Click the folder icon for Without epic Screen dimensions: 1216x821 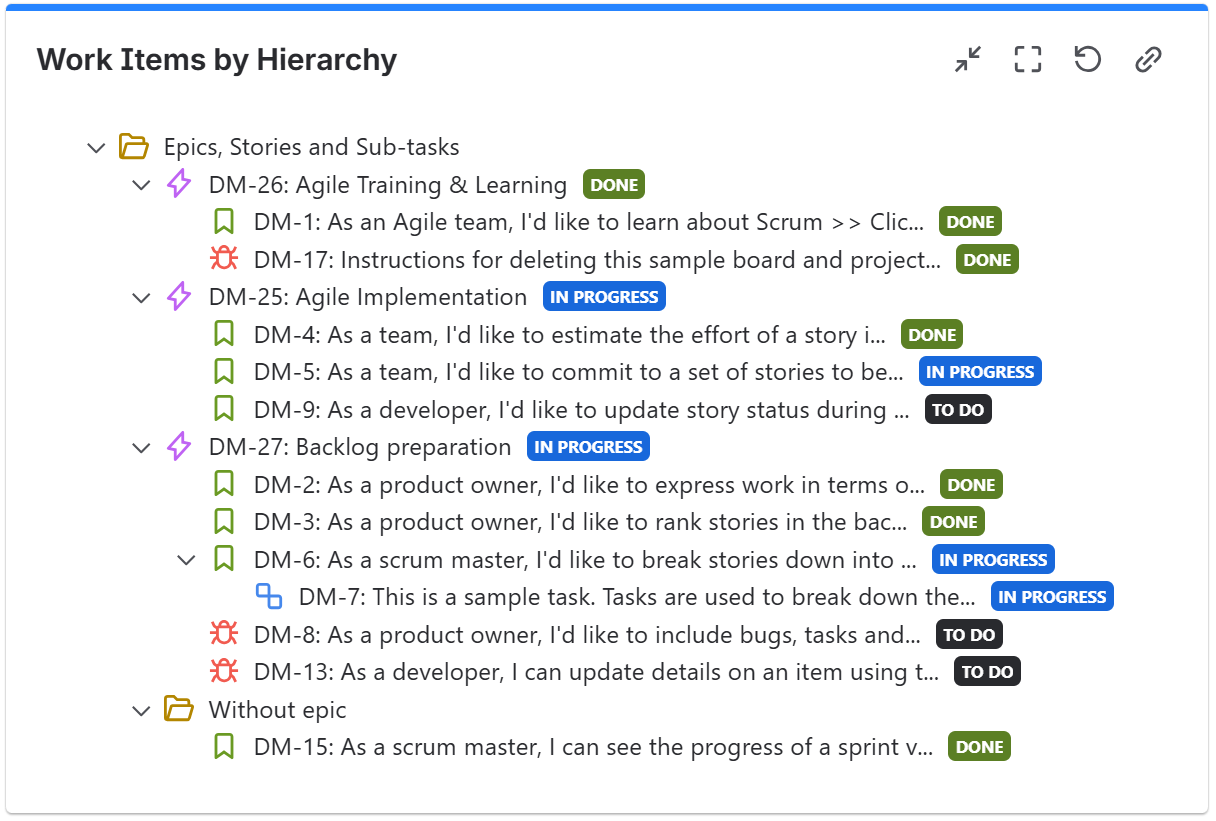tap(179, 710)
